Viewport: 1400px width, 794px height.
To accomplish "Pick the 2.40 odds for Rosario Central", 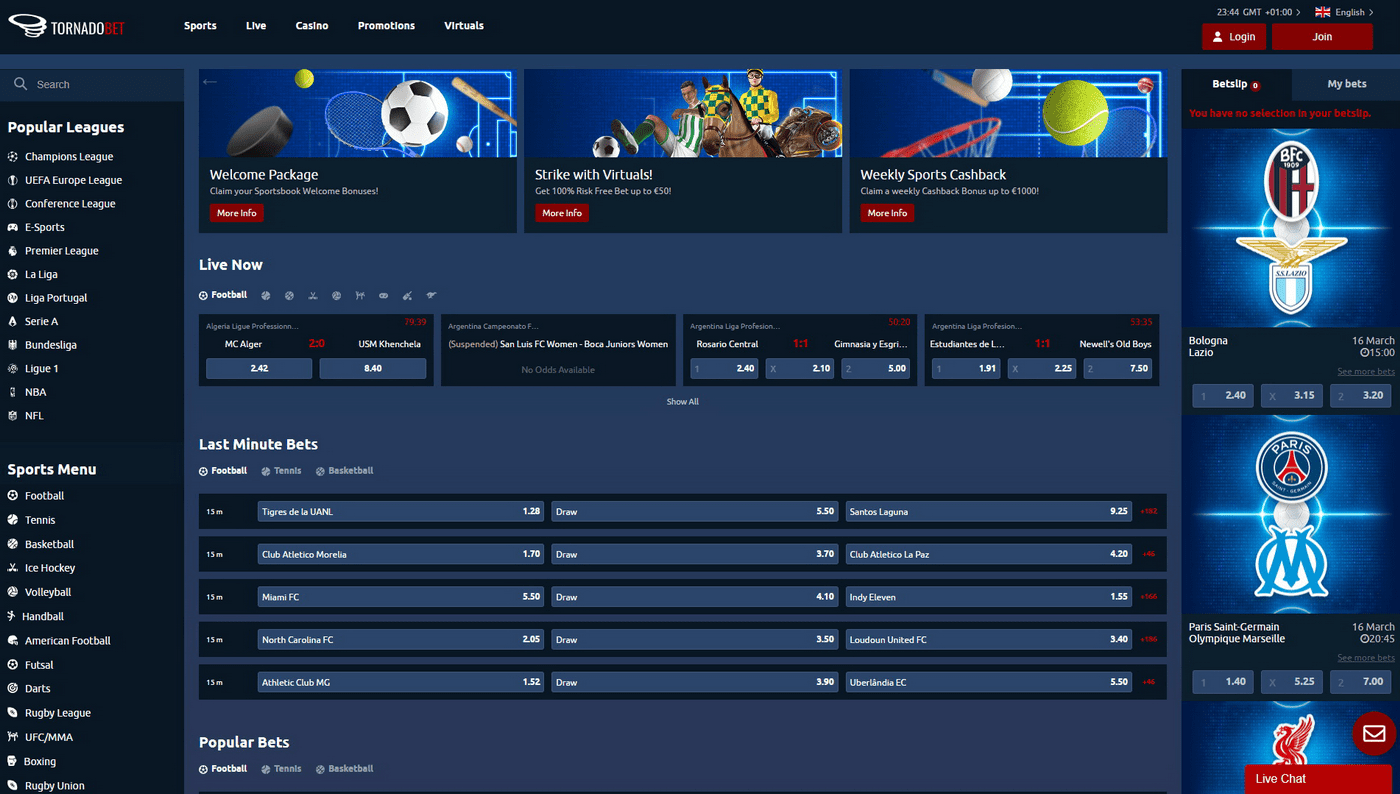I will [x=723, y=368].
